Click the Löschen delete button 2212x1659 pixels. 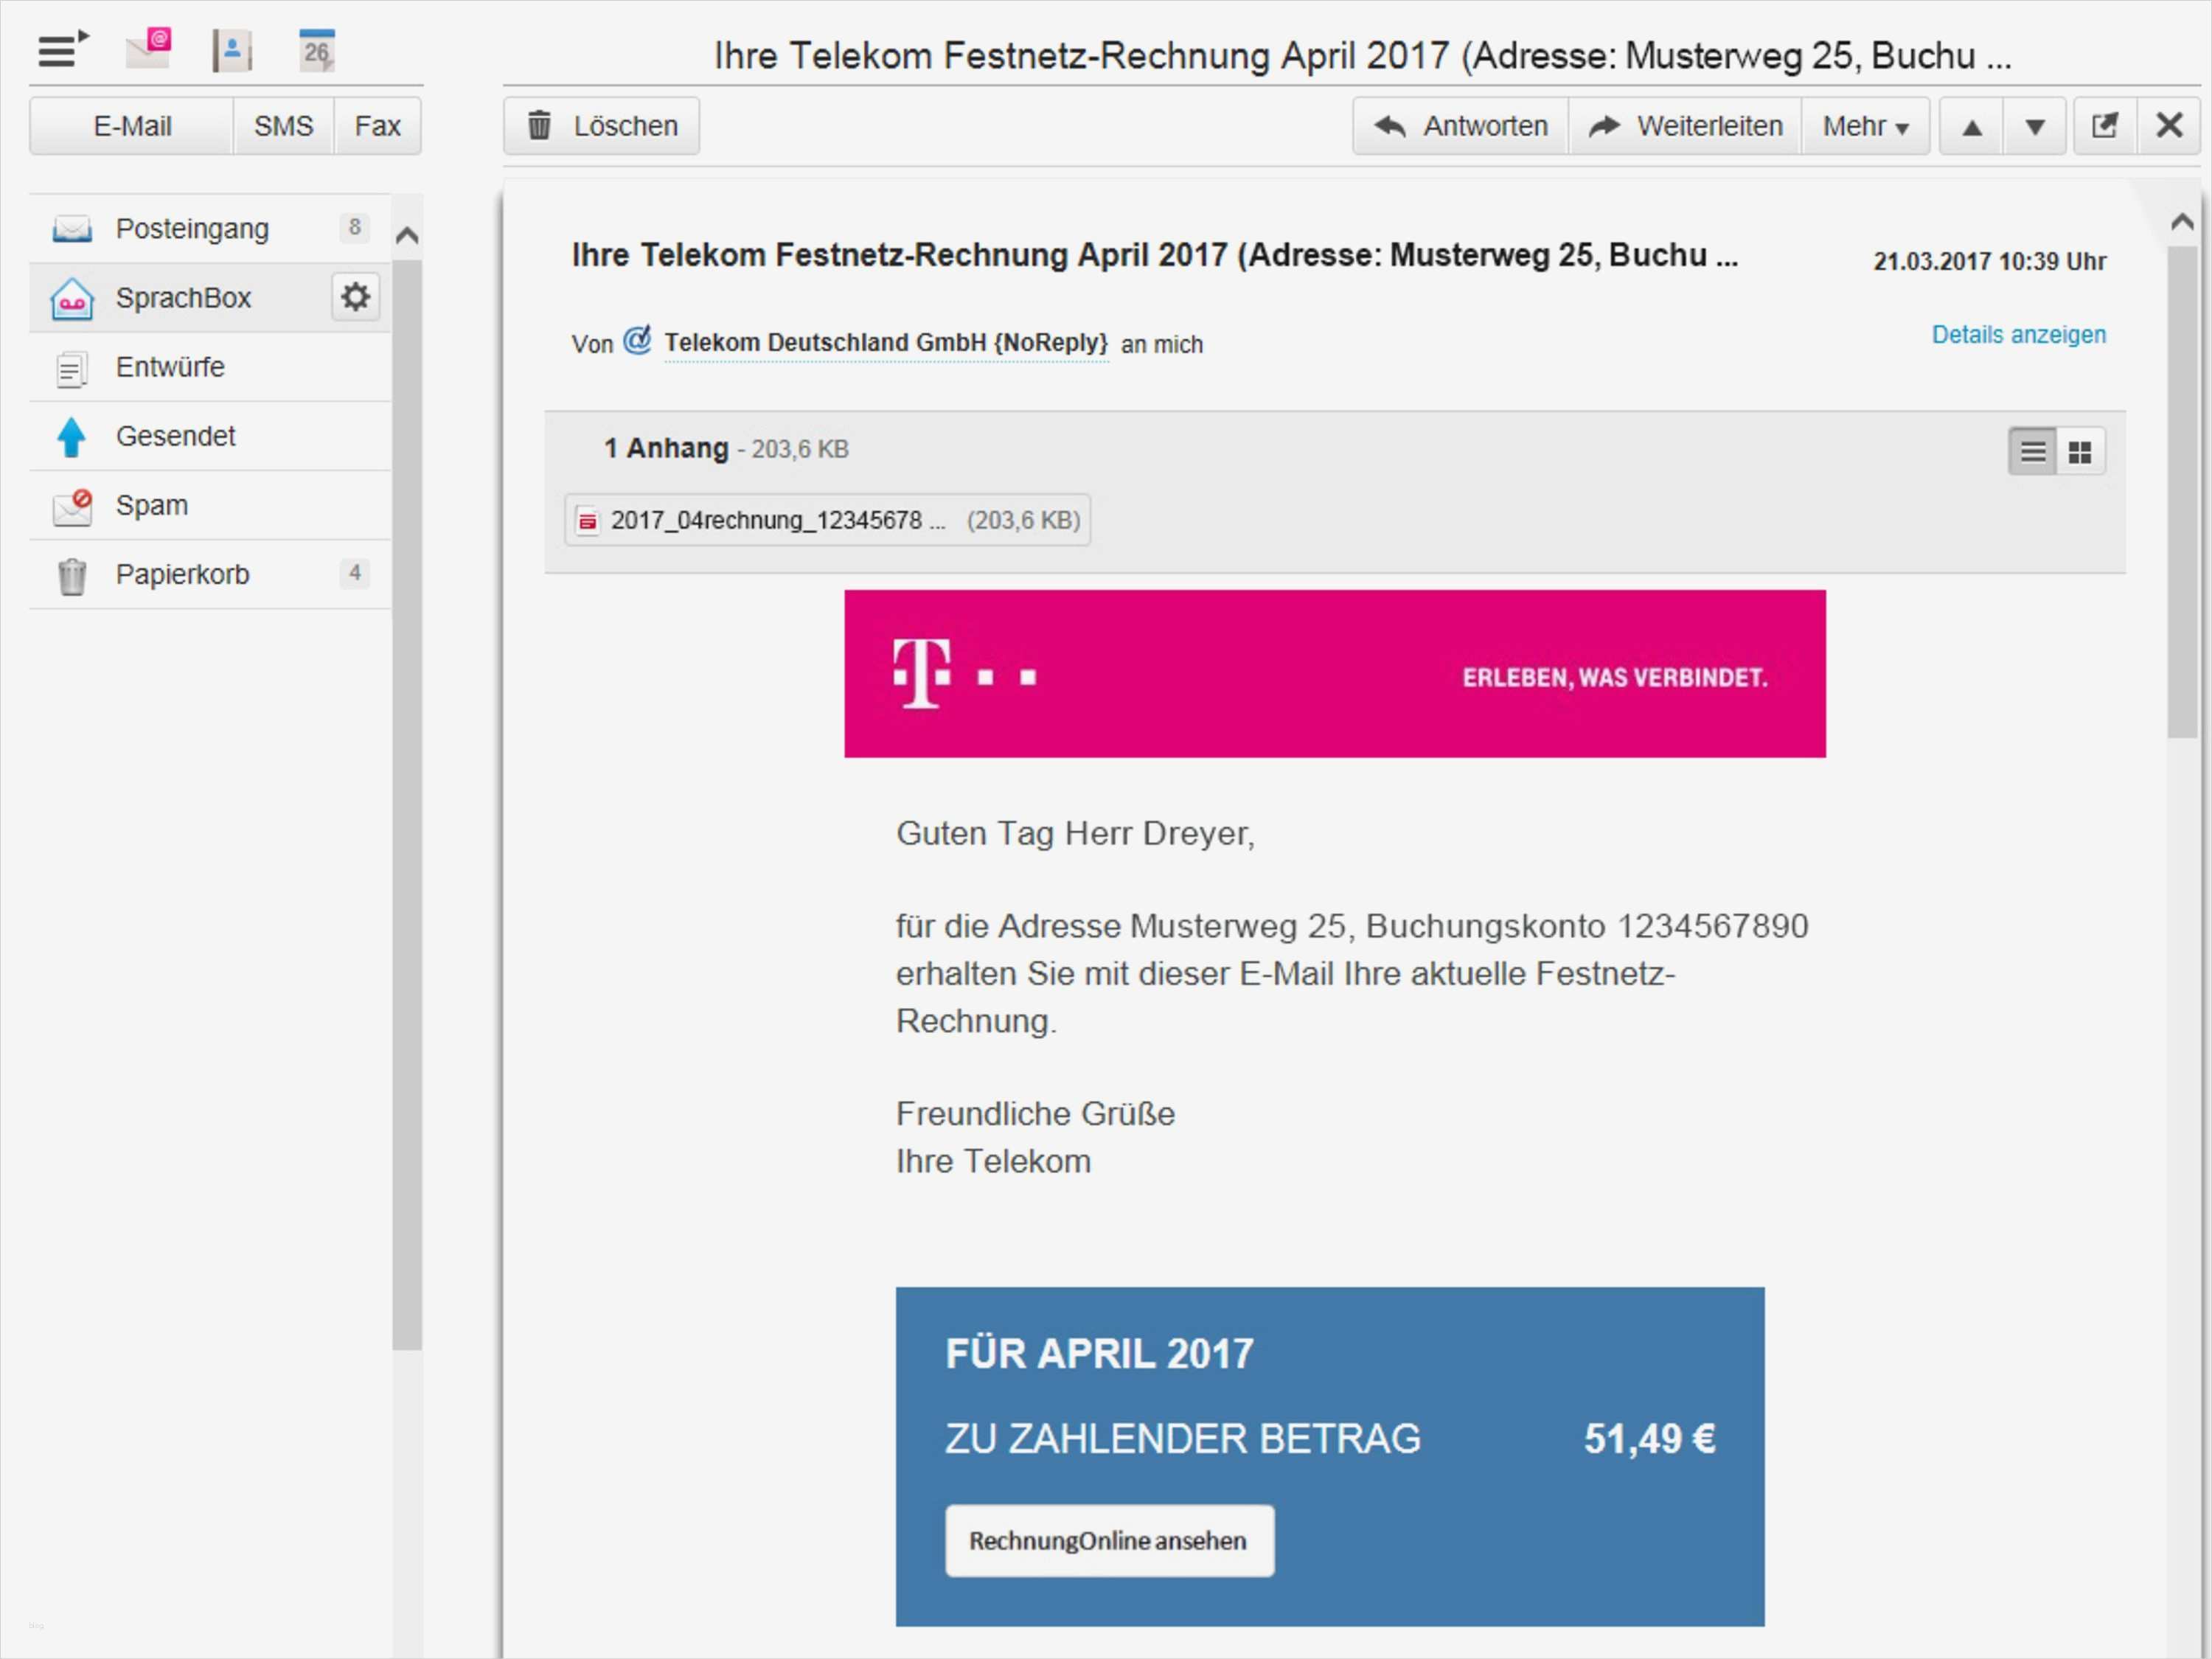[602, 127]
